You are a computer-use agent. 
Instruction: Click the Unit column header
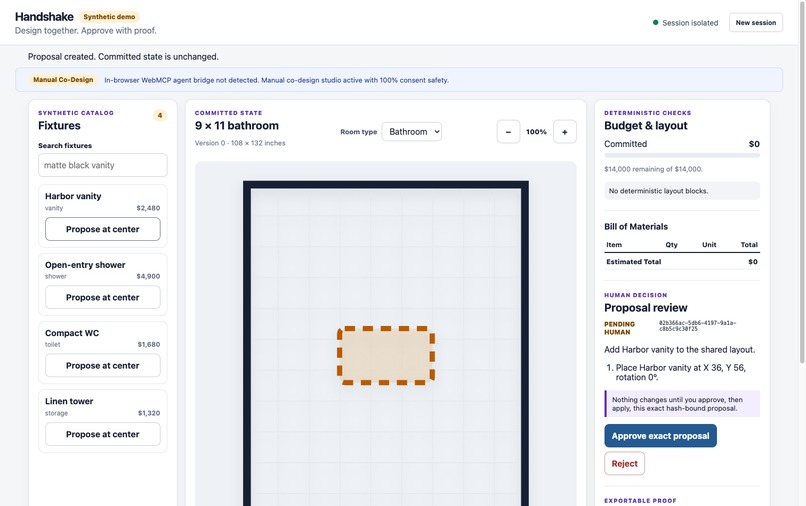pyautogui.click(x=709, y=245)
